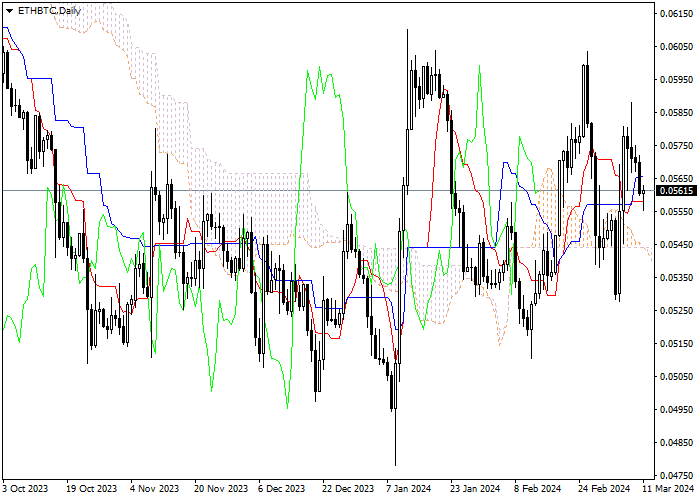The height and width of the screenshot is (500, 700).
Task: Click the 0.05850 price axis label
Action: pos(676,113)
